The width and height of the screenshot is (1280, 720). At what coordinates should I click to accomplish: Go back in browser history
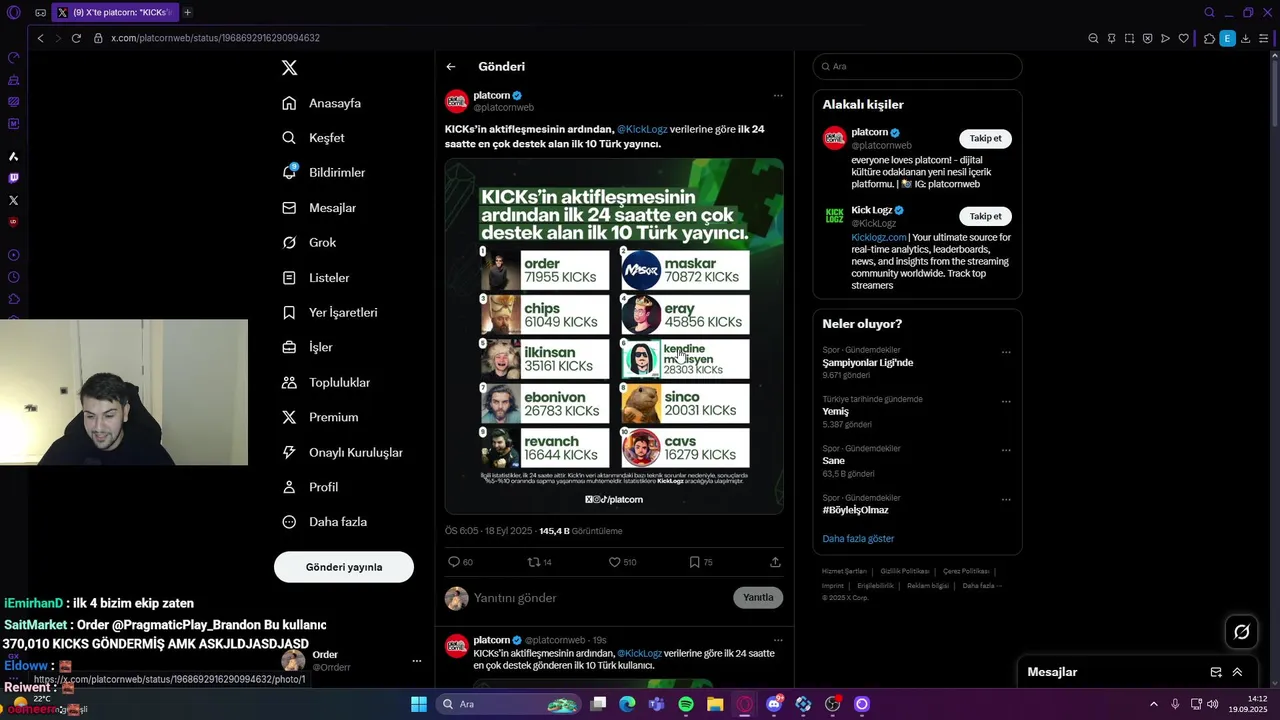tap(40, 38)
